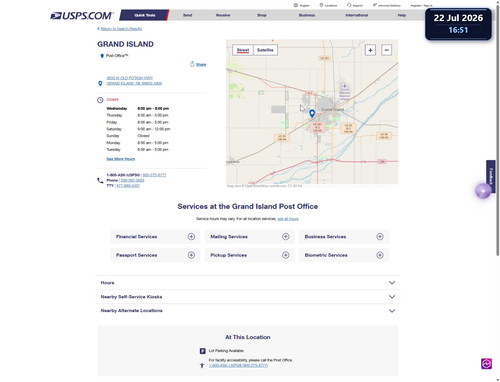The image size is (500, 382).
Task: Switch map to Street view
Action: 243,50
